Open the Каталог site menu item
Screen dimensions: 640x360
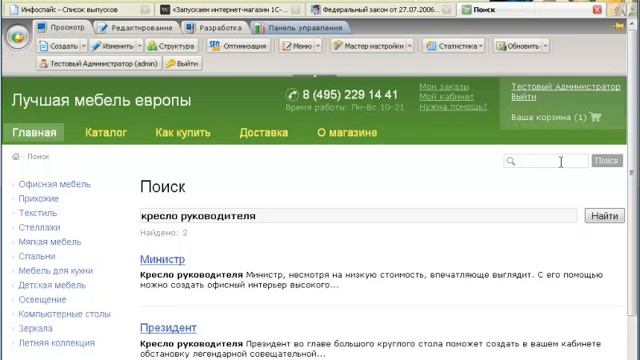106,133
